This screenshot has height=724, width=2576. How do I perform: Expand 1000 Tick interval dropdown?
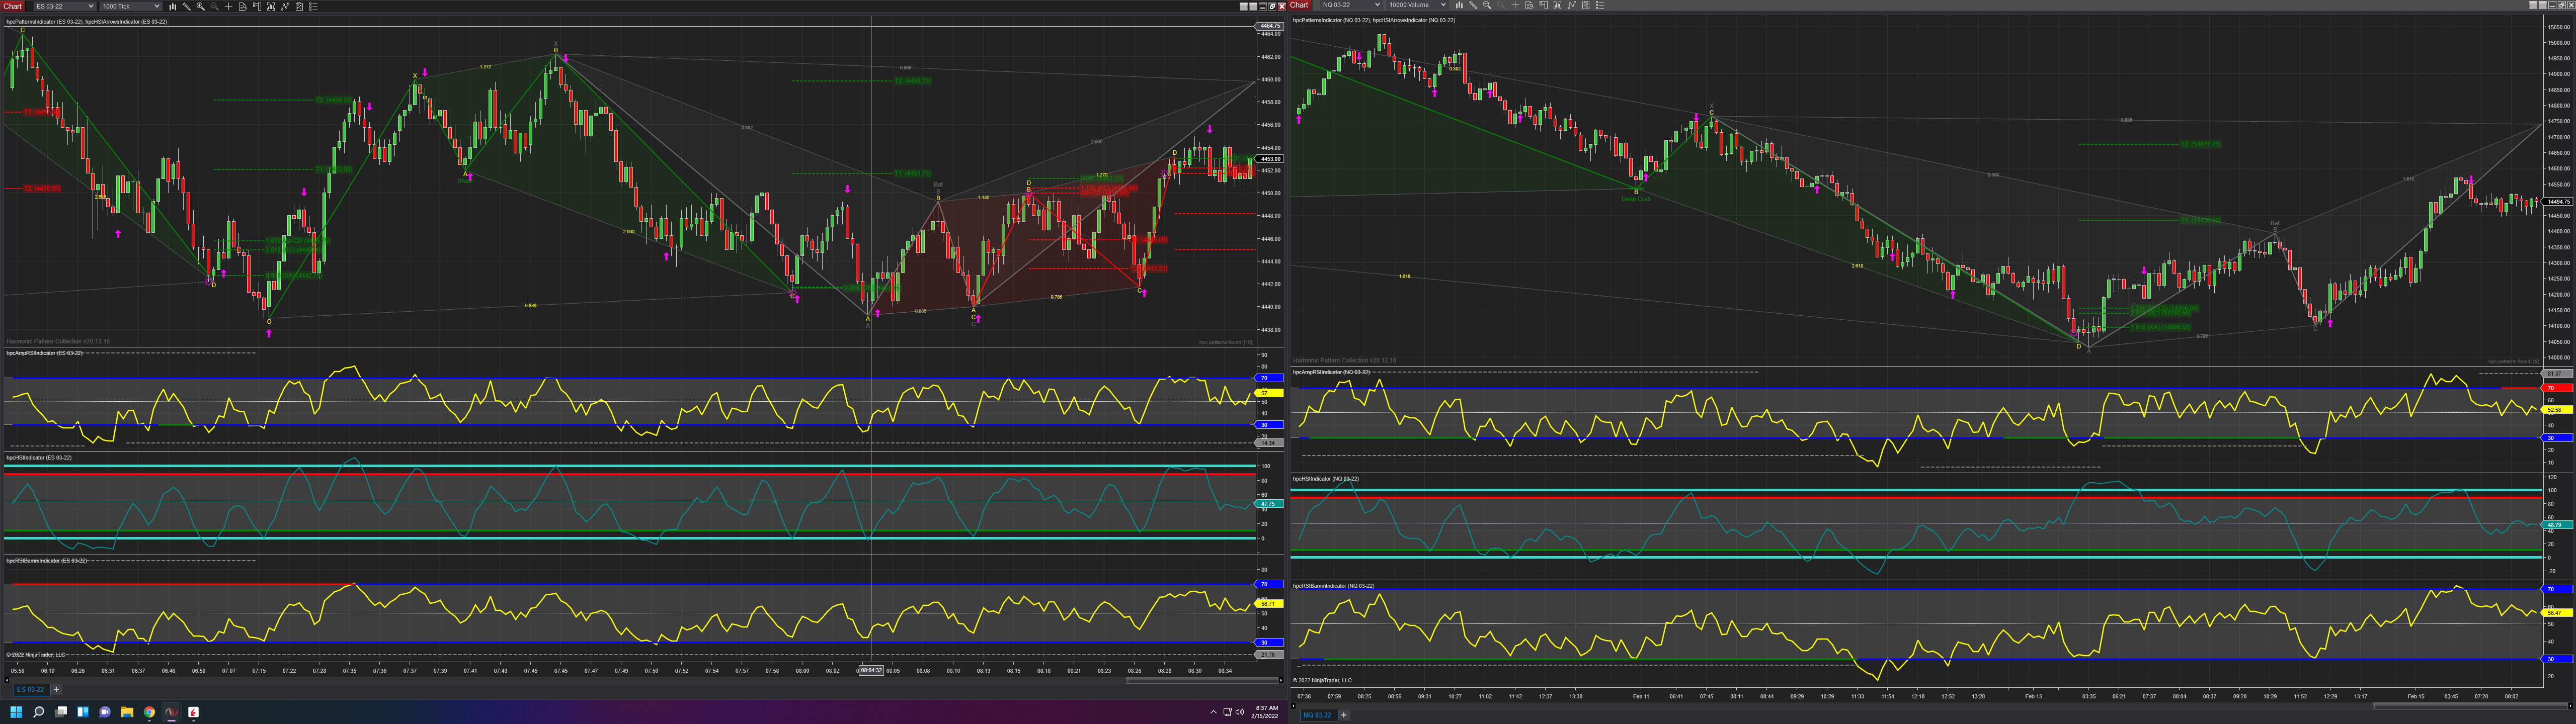[x=130, y=6]
